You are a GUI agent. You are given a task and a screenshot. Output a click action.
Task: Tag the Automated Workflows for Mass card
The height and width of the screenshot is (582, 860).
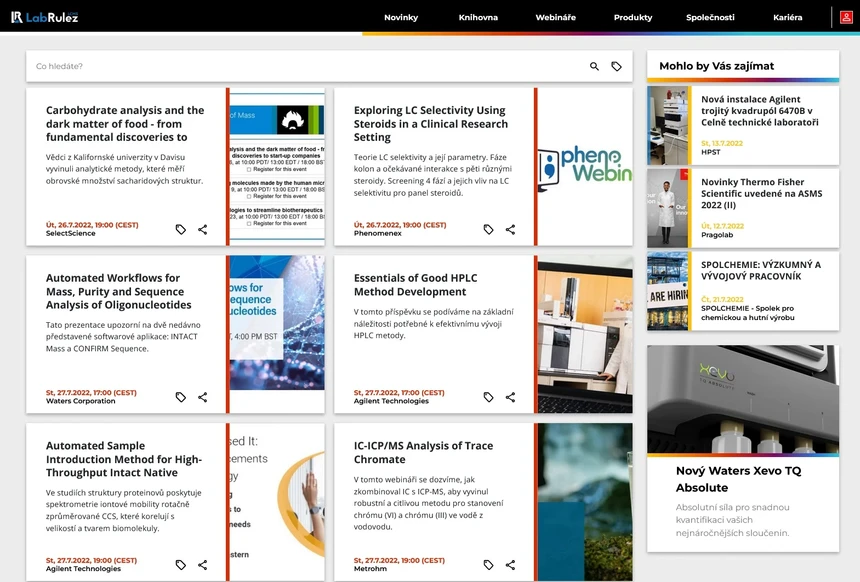(x=180, y=397)
